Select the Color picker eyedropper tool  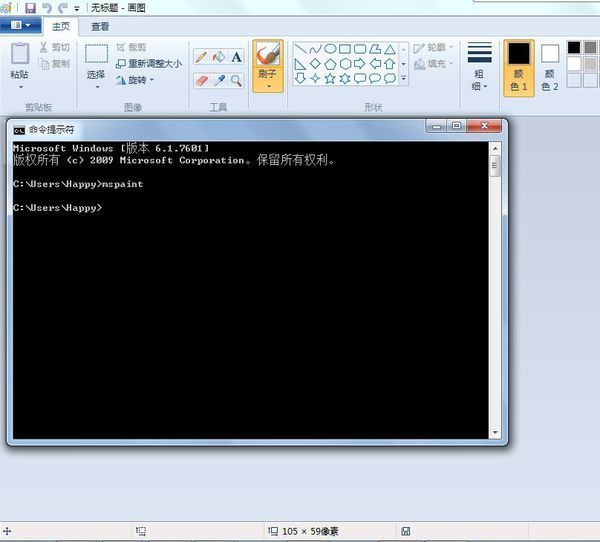click(x=219, y=80)
